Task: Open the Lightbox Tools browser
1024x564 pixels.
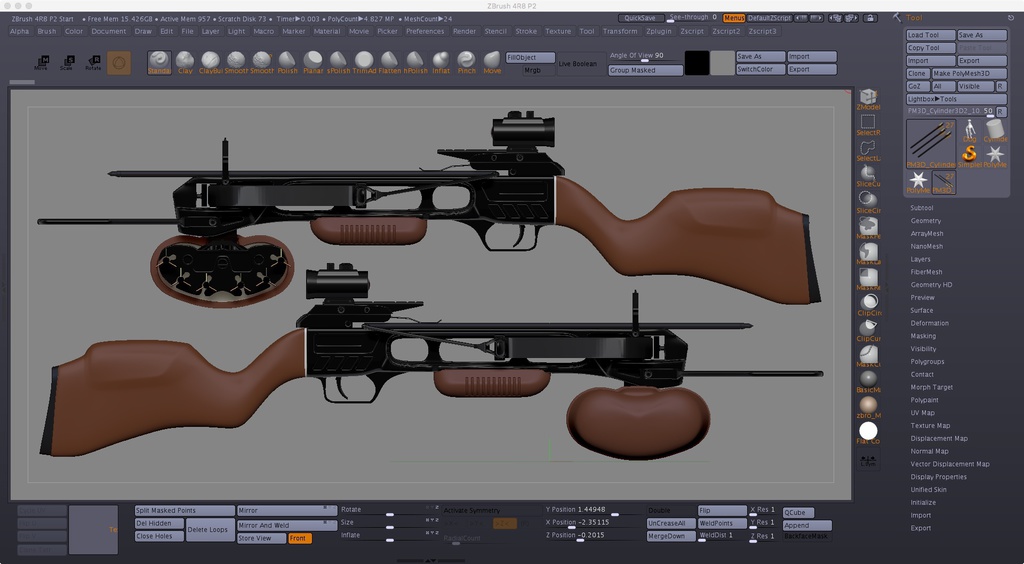Action: (x=956, y=99)
